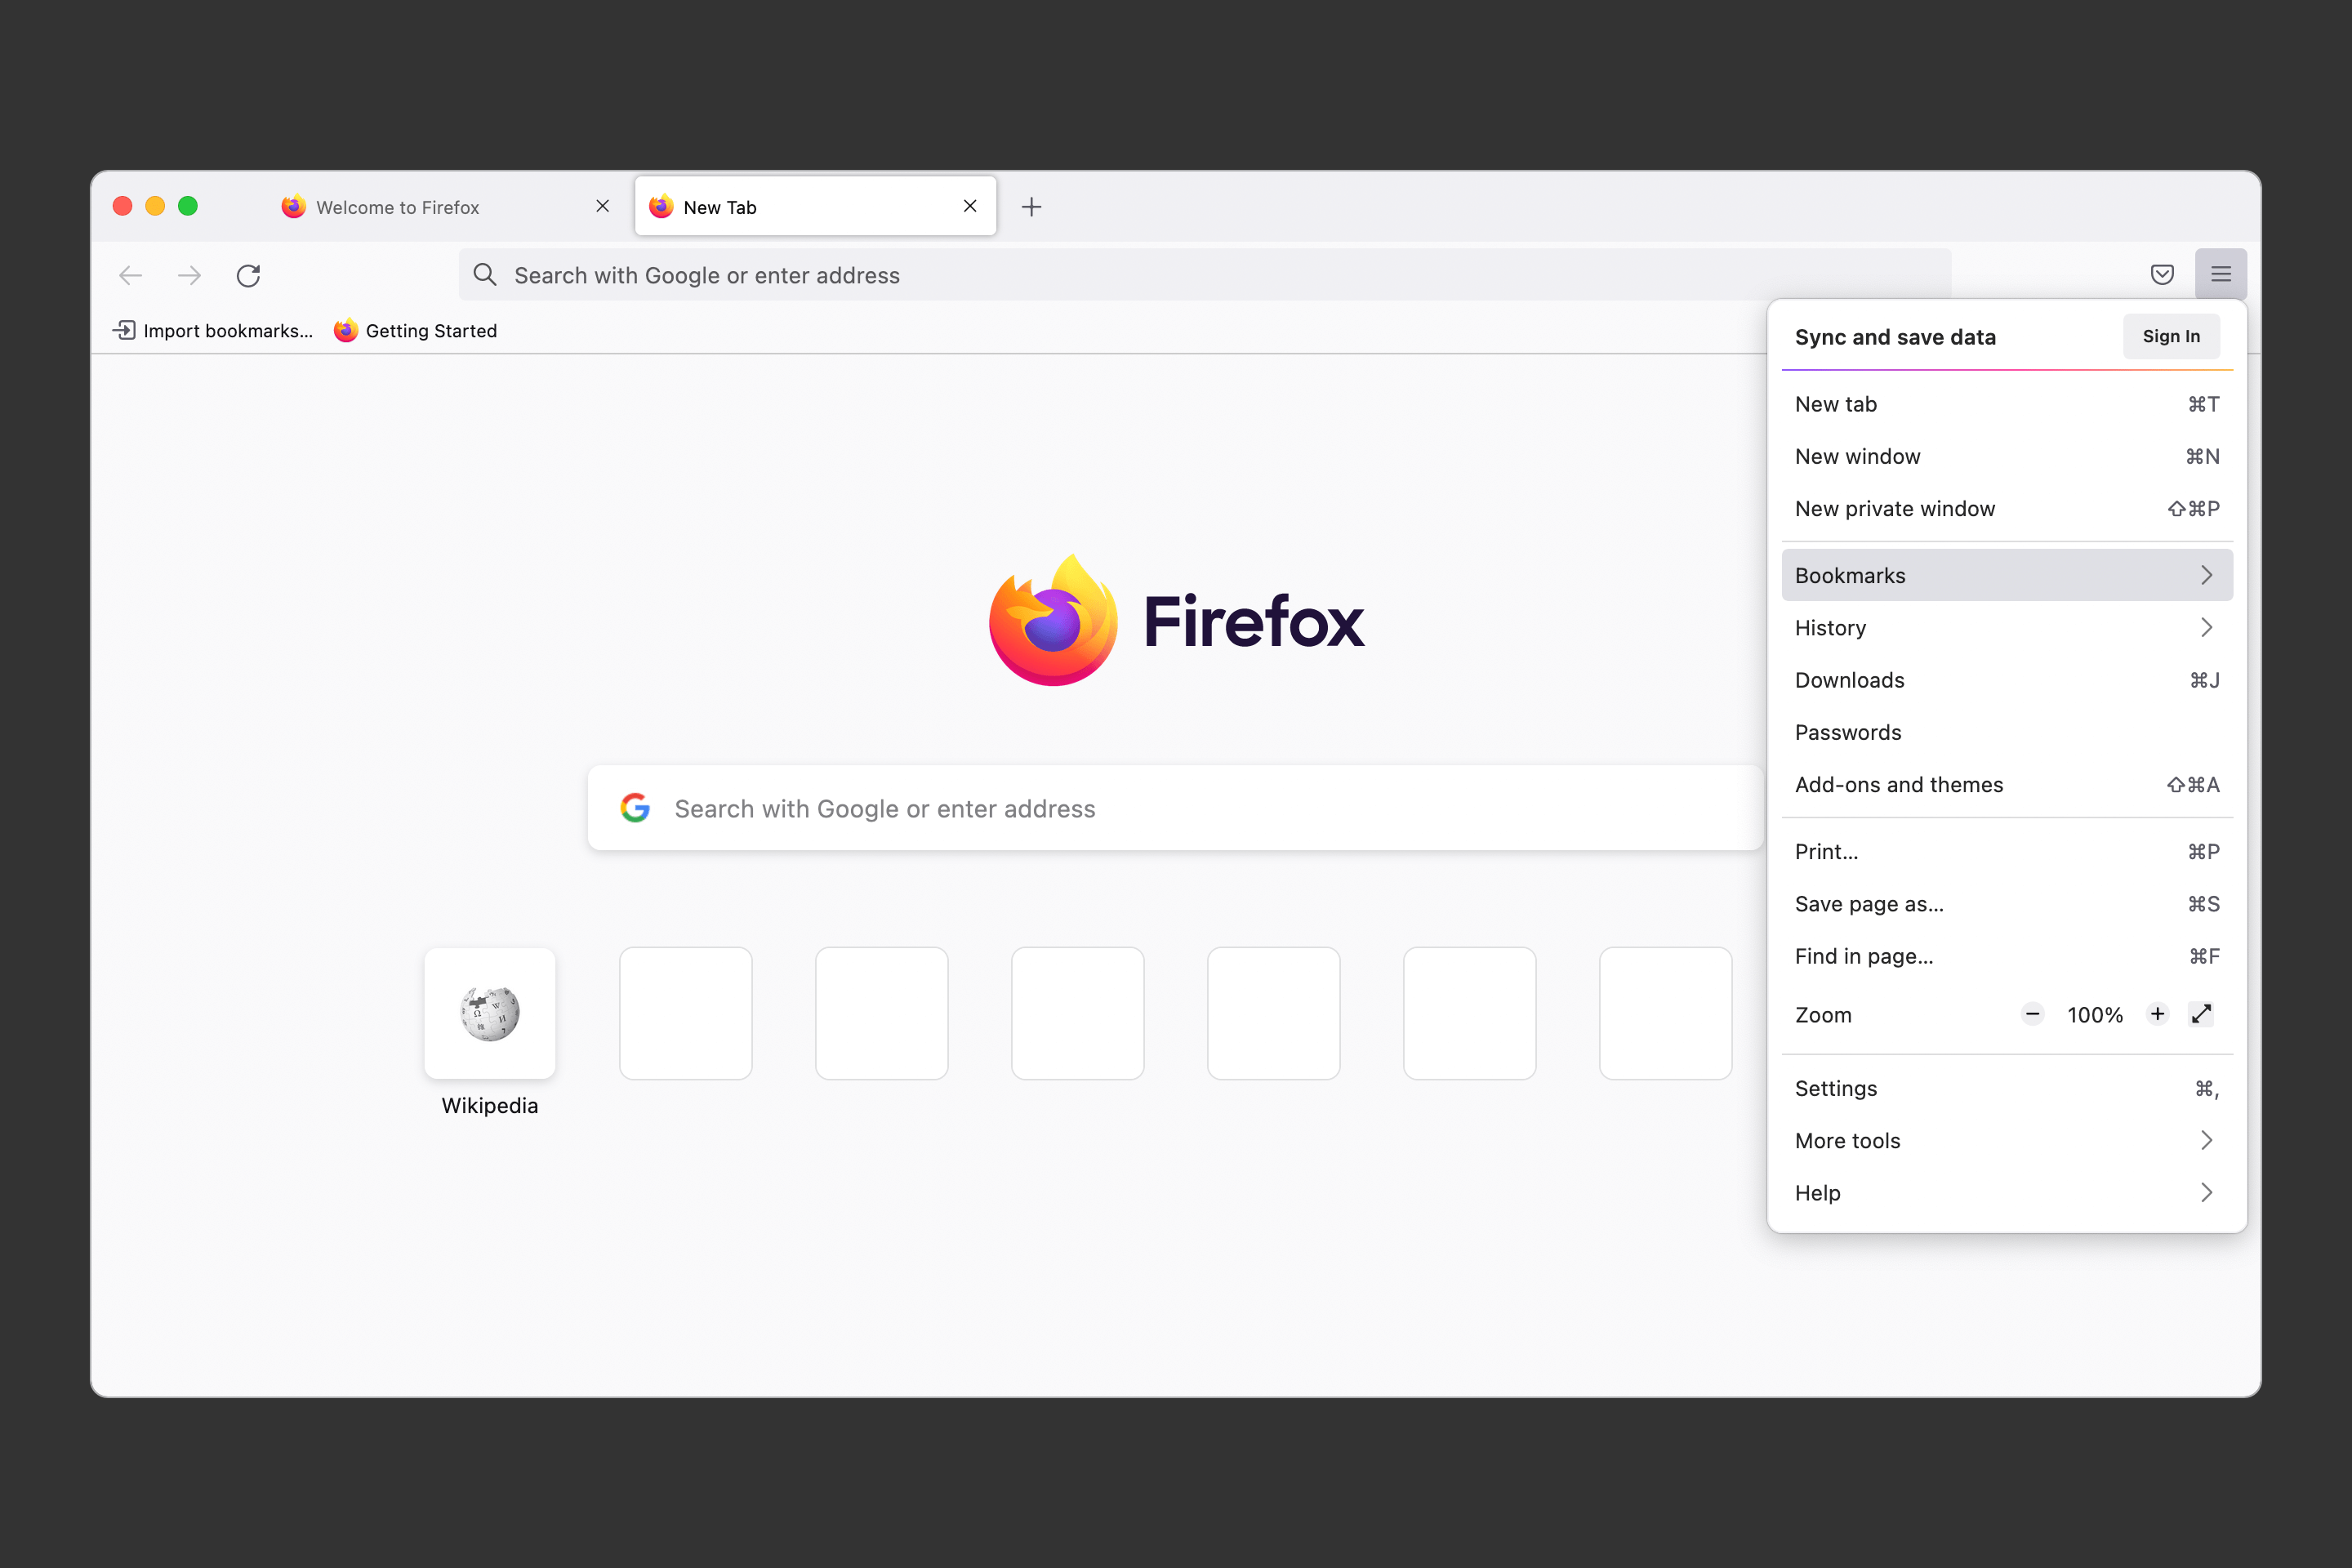2352x1568 pixels.
Task: Zoom out with the minus button
Action: click(2032, 1014)
